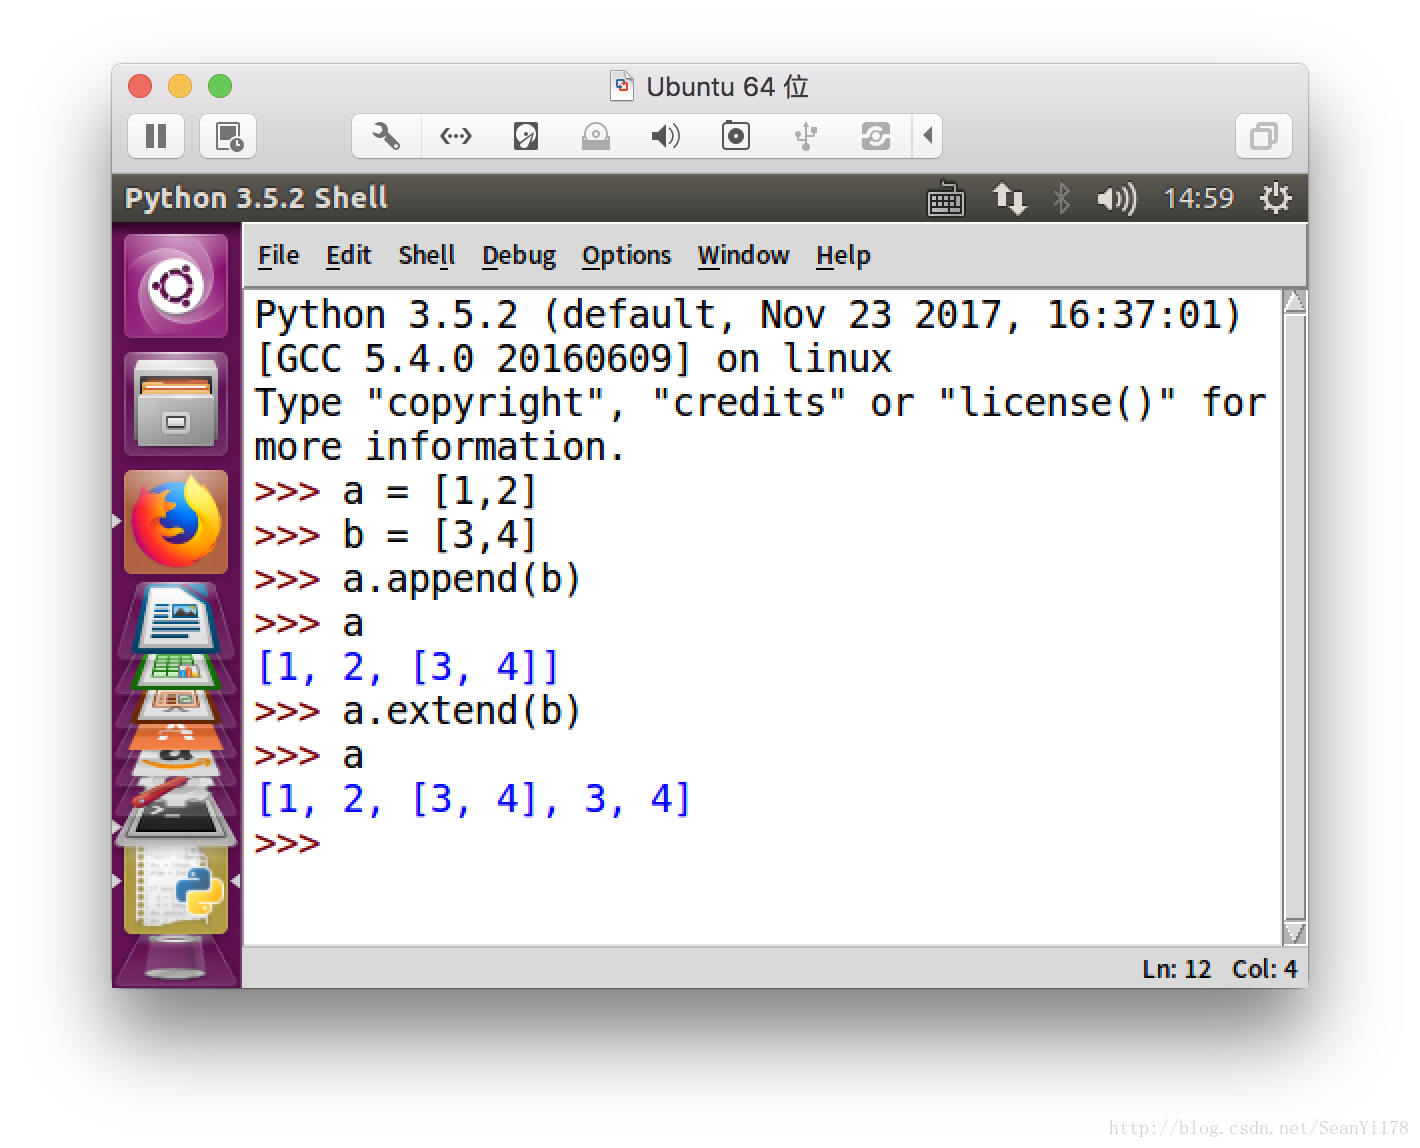Click the shell scrollbar up arrow
The width and height of the screenshot is (1420, 1148).
[1294, 302]
